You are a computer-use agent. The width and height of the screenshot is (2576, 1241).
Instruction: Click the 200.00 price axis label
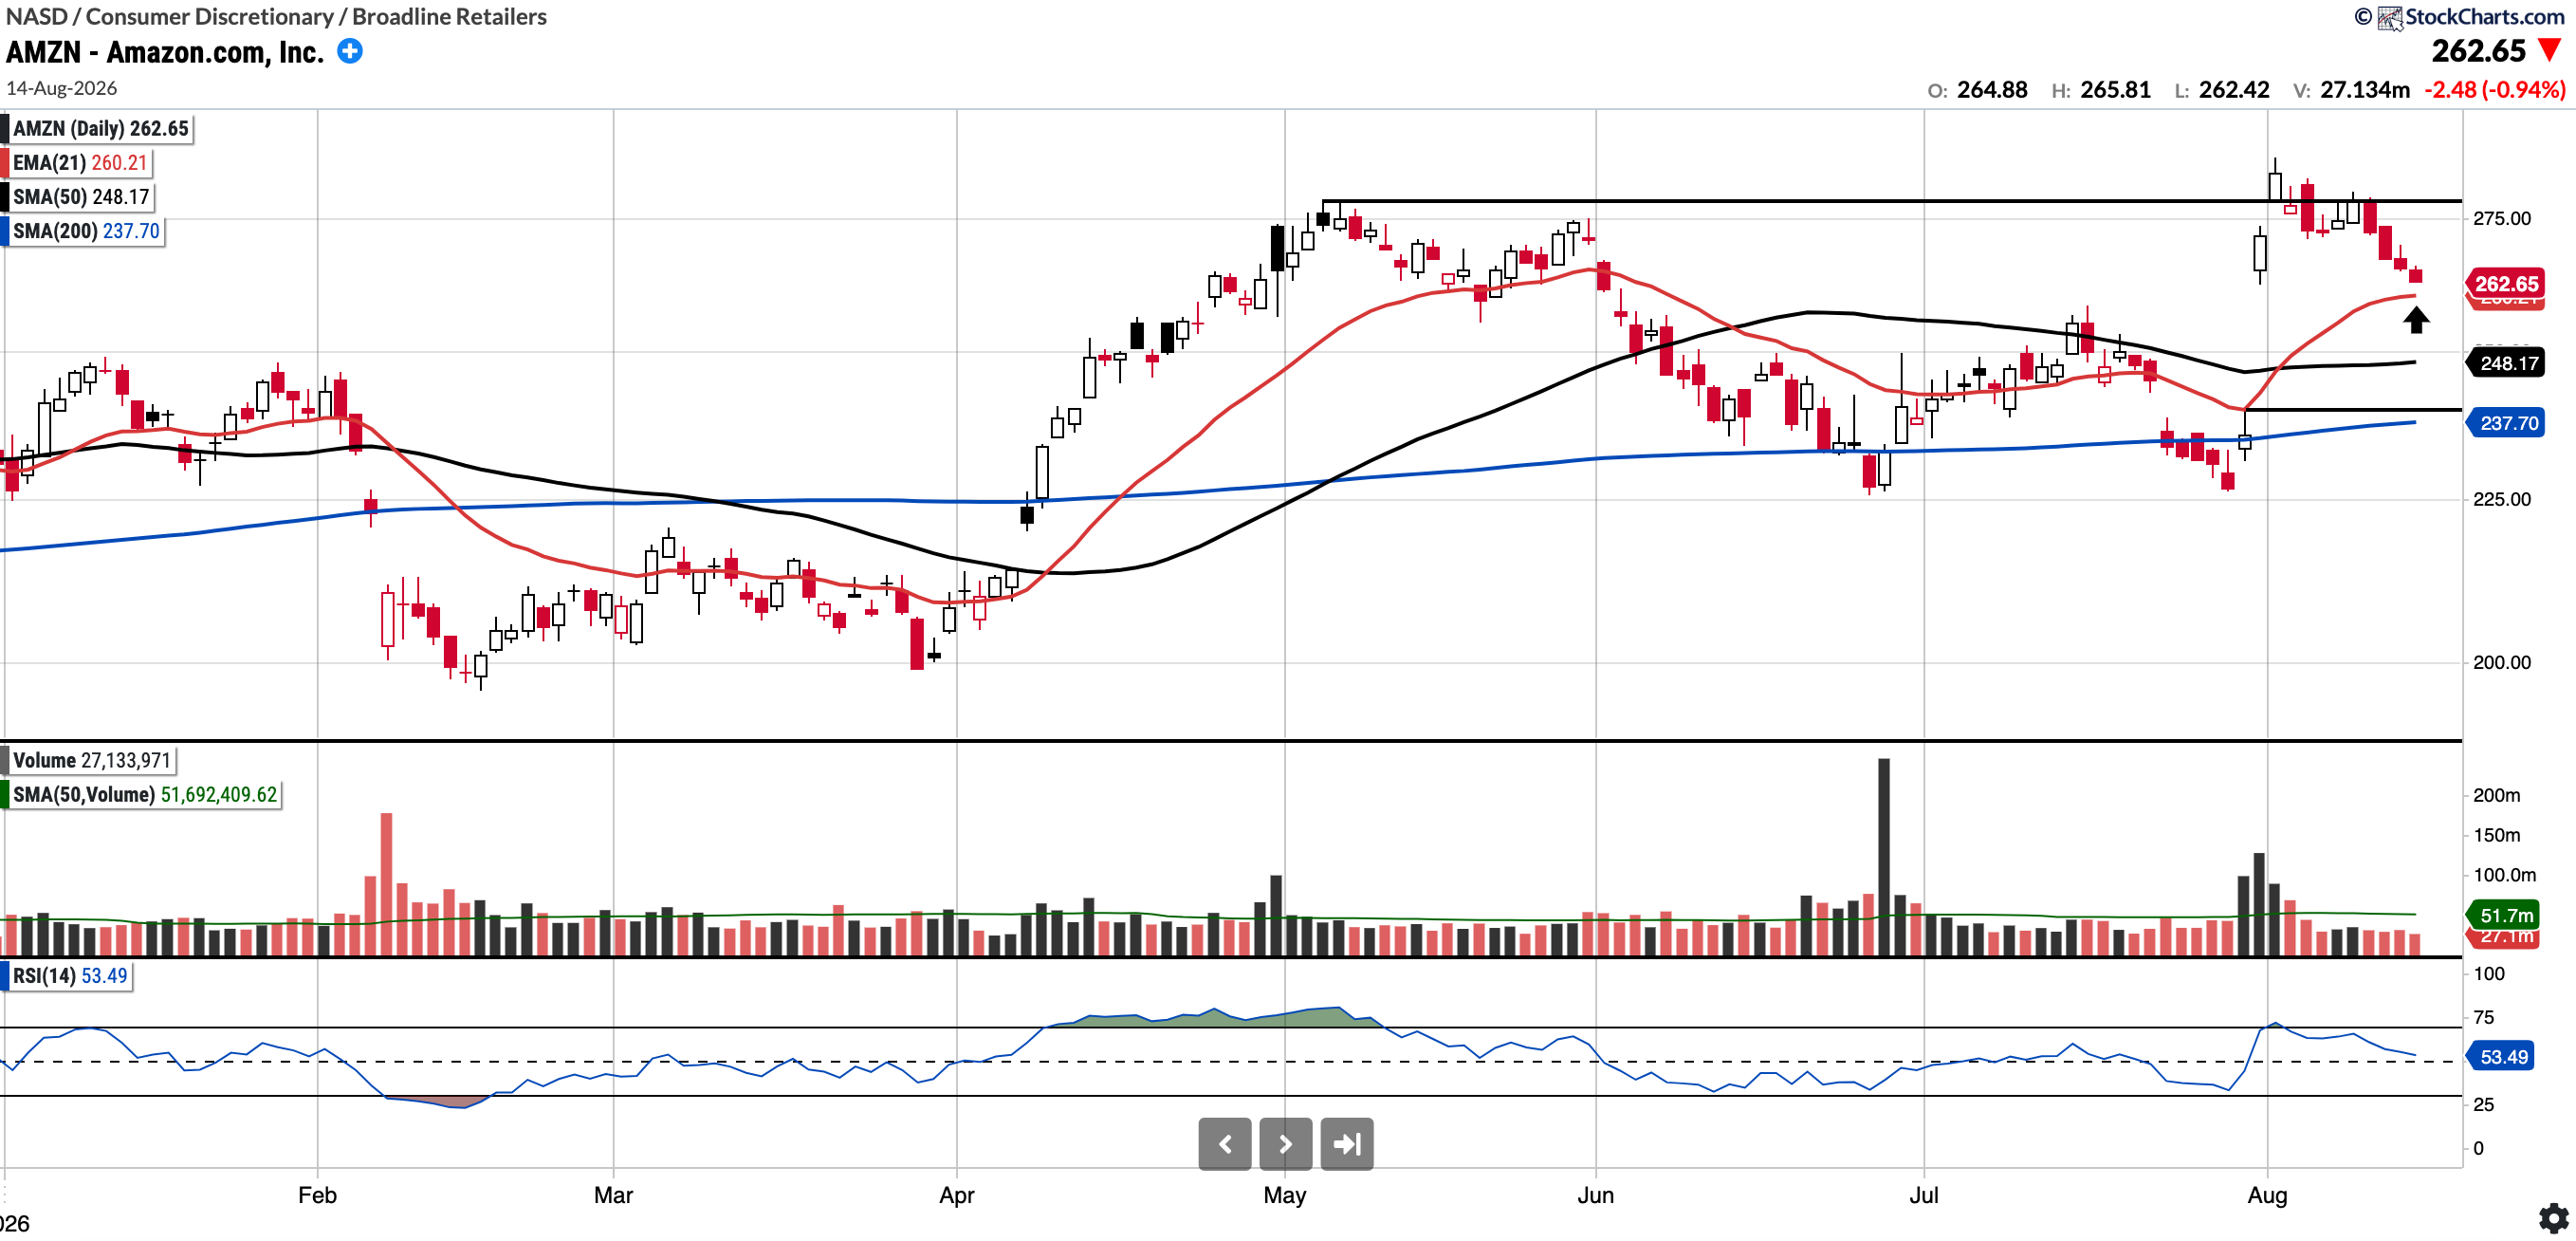tap(2502, 662)
